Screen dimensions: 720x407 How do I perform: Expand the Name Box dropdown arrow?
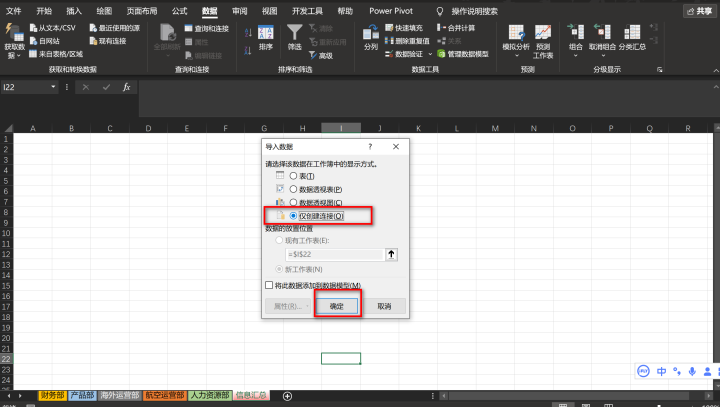click(53, 87)
